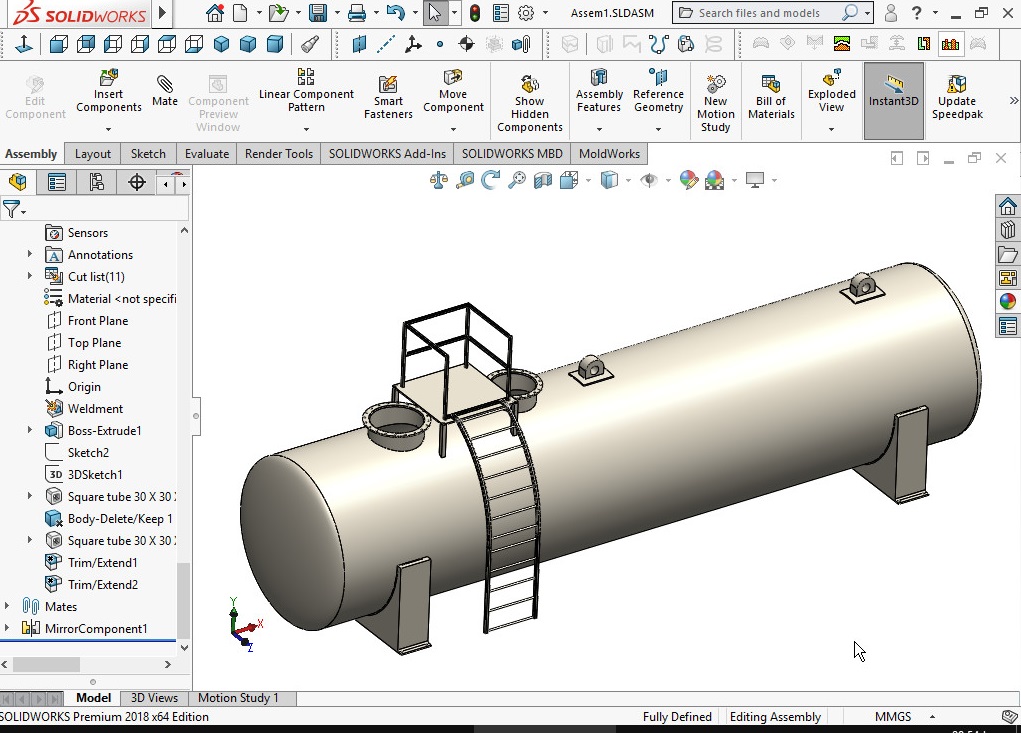Select the Move Component tool

pyautogui.click(x=453, y=92)
